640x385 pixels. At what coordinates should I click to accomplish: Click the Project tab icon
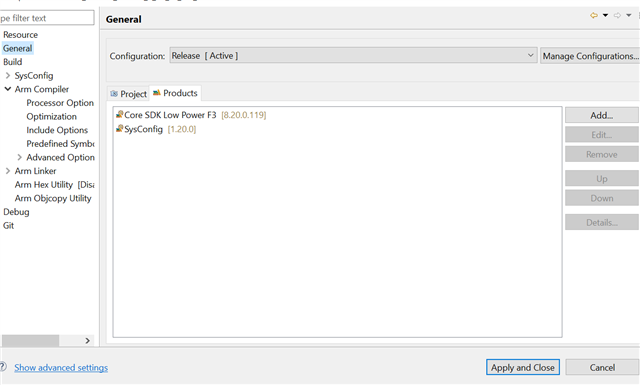point(114,94)
